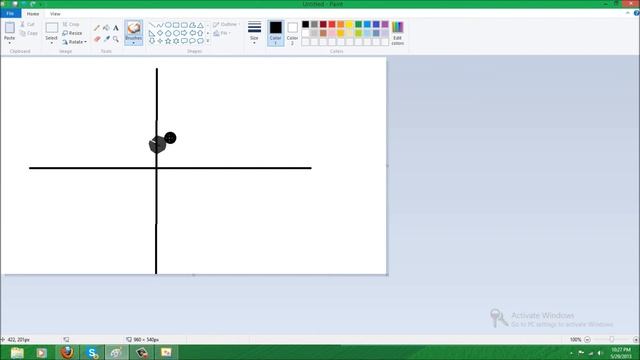This screenshot has height=360, width=640.
Task: Select the Magnifier tool
Action: click(116, 39)
